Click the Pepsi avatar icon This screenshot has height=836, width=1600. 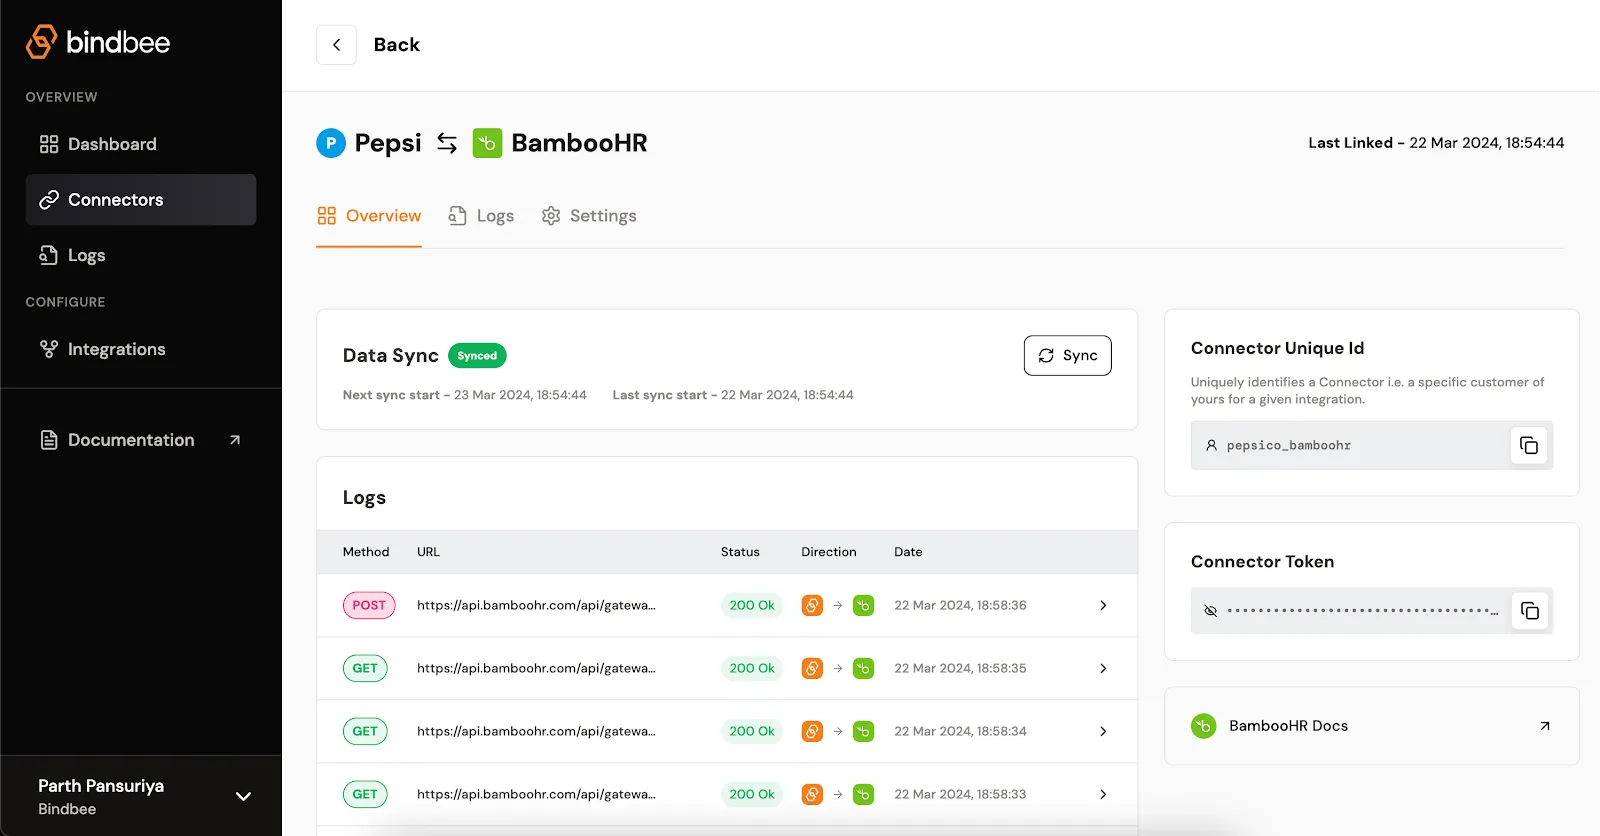[x=331, y=143]
